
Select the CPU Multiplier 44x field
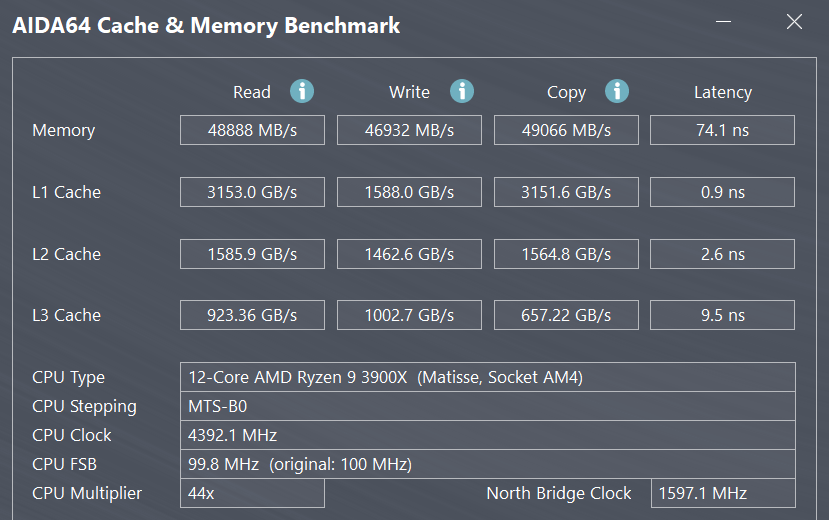[252, 493]
